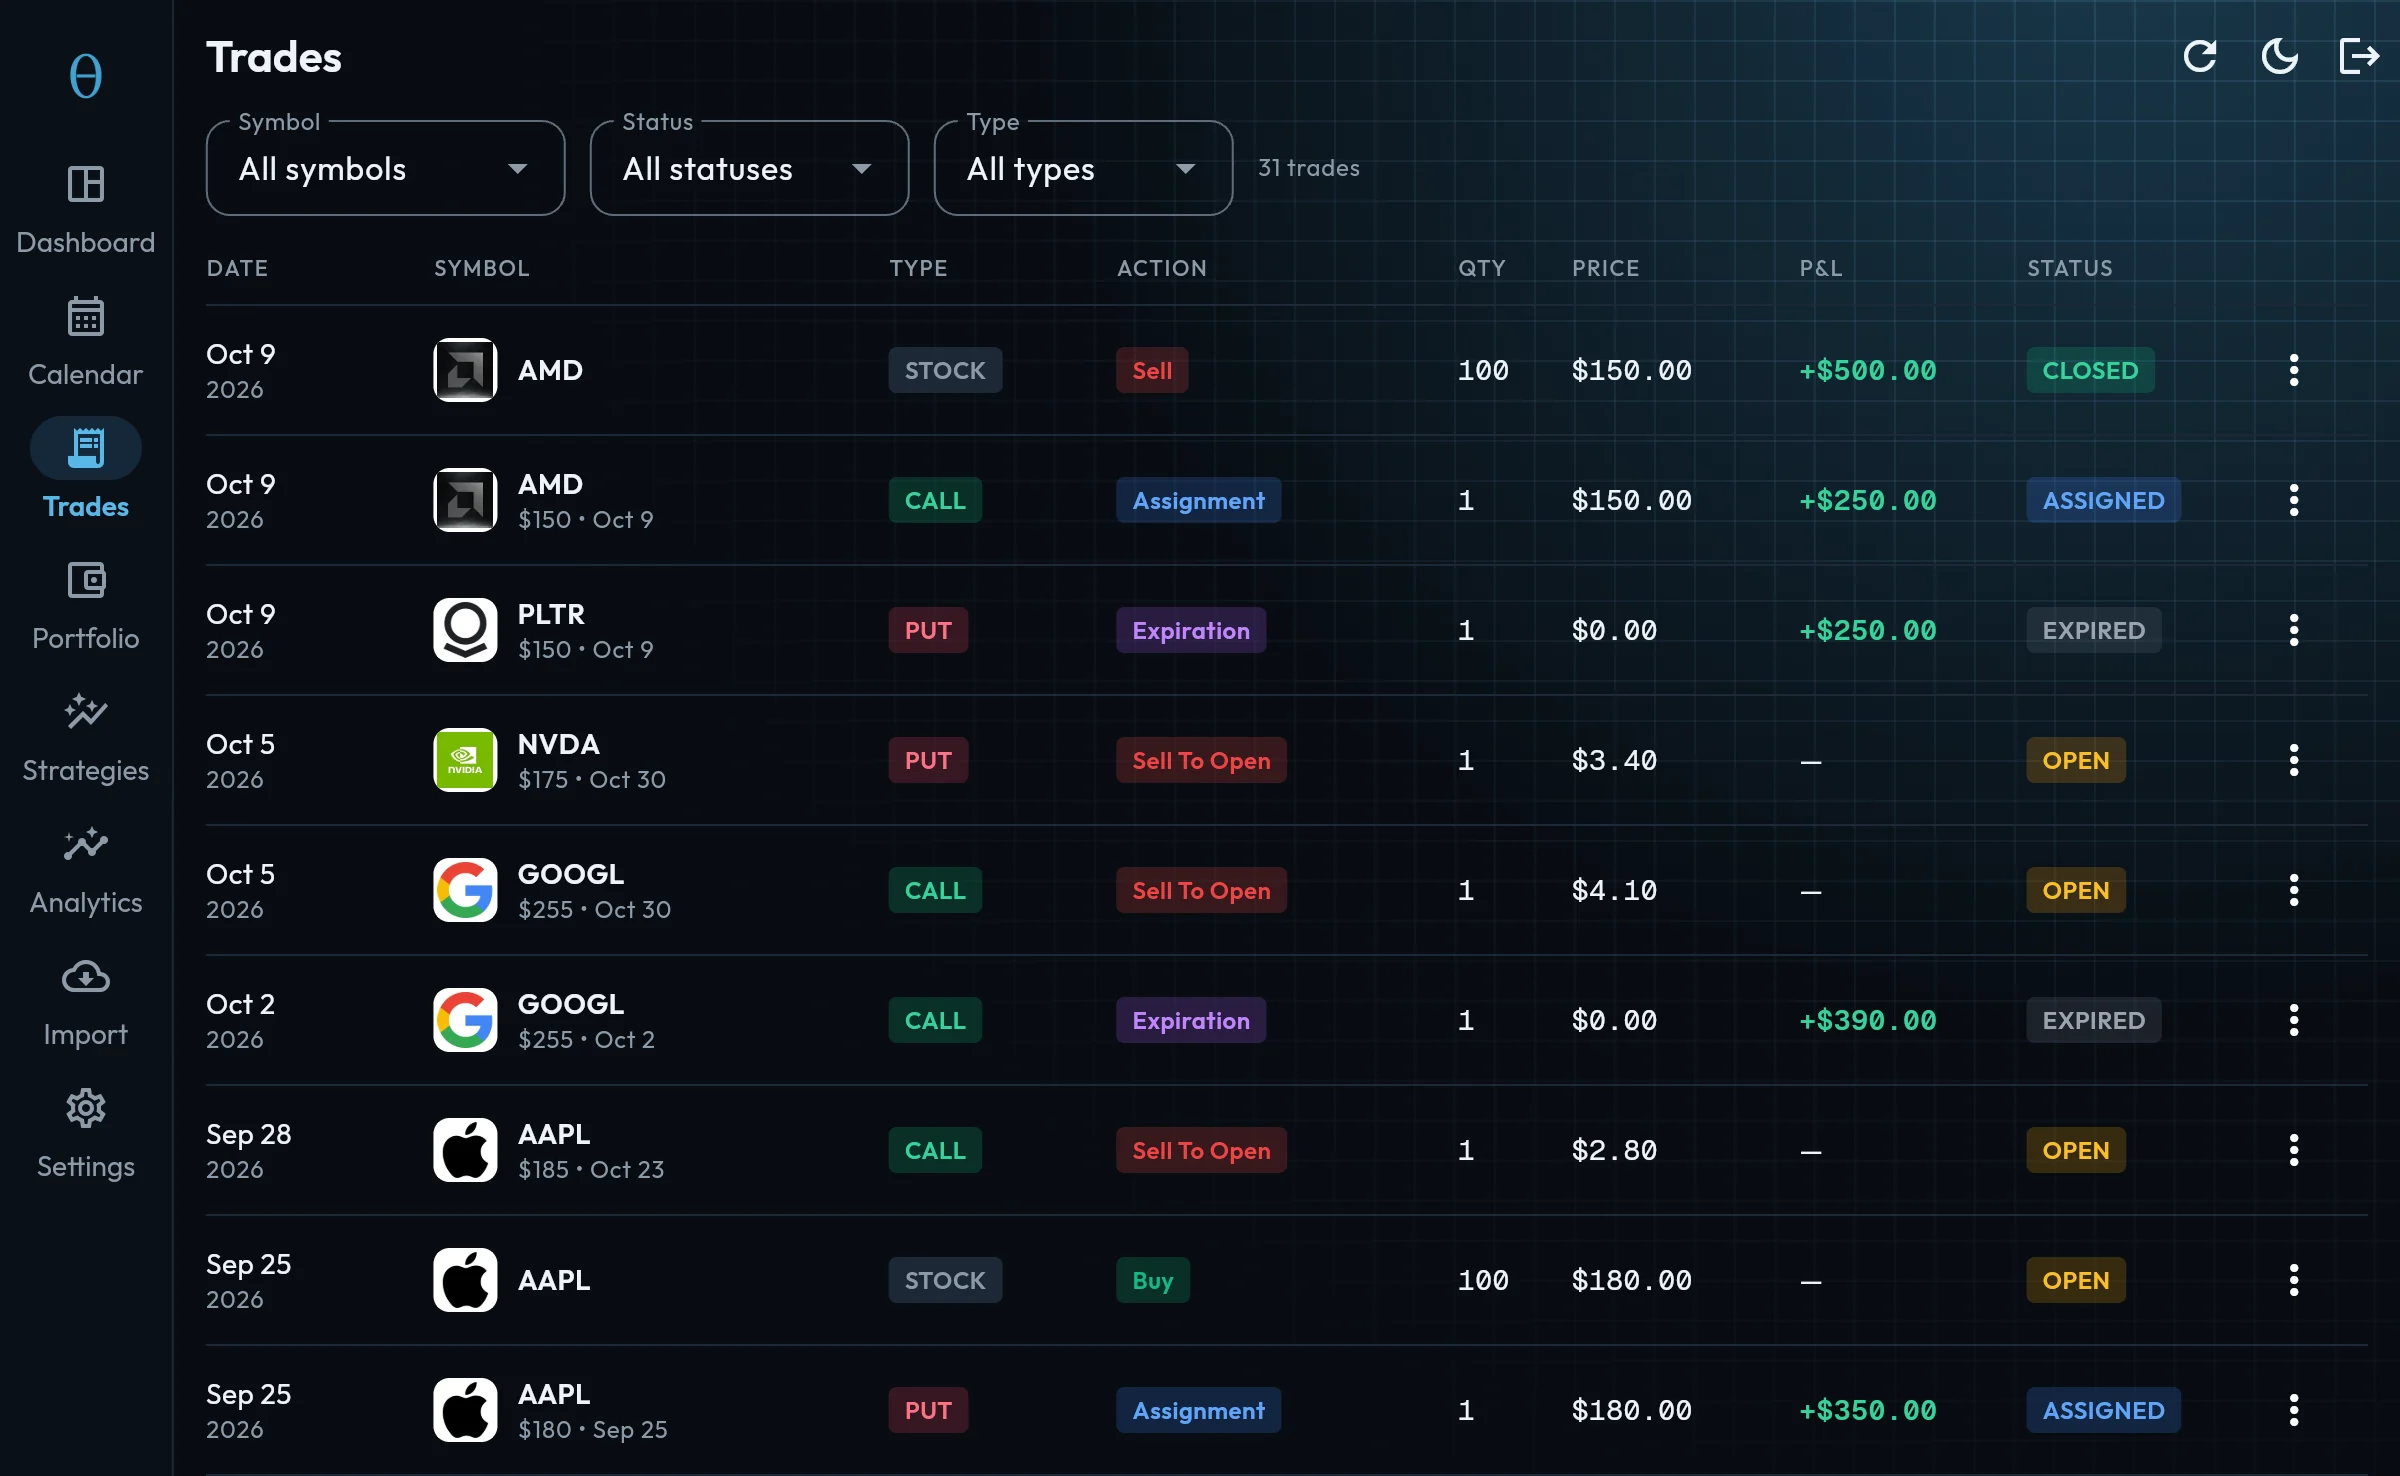Click the PLTR logo icon
Viewport: 2400px width, 1476px height.
pyautogui.click(x=465, y=630)
